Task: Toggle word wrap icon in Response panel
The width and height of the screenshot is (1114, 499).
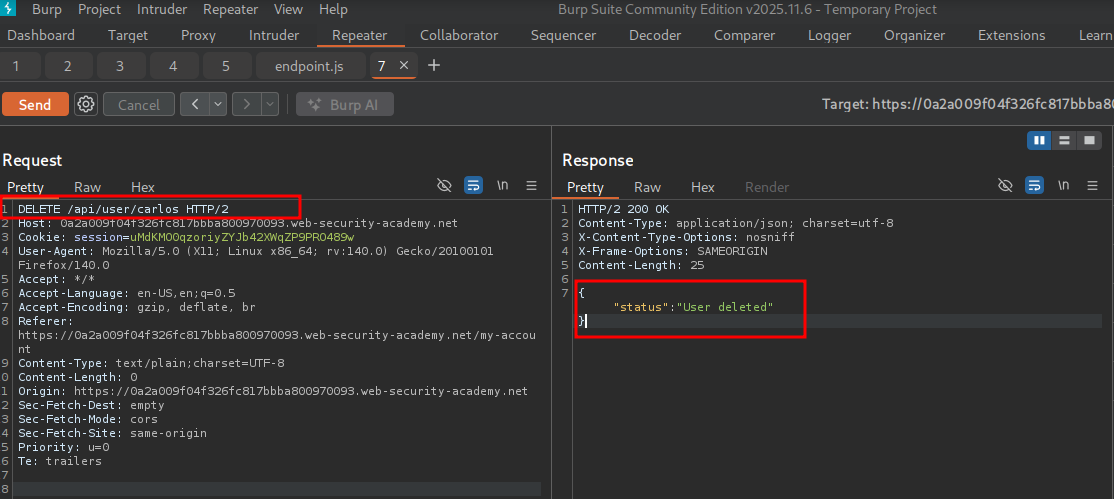Action: click(1034, 186)
